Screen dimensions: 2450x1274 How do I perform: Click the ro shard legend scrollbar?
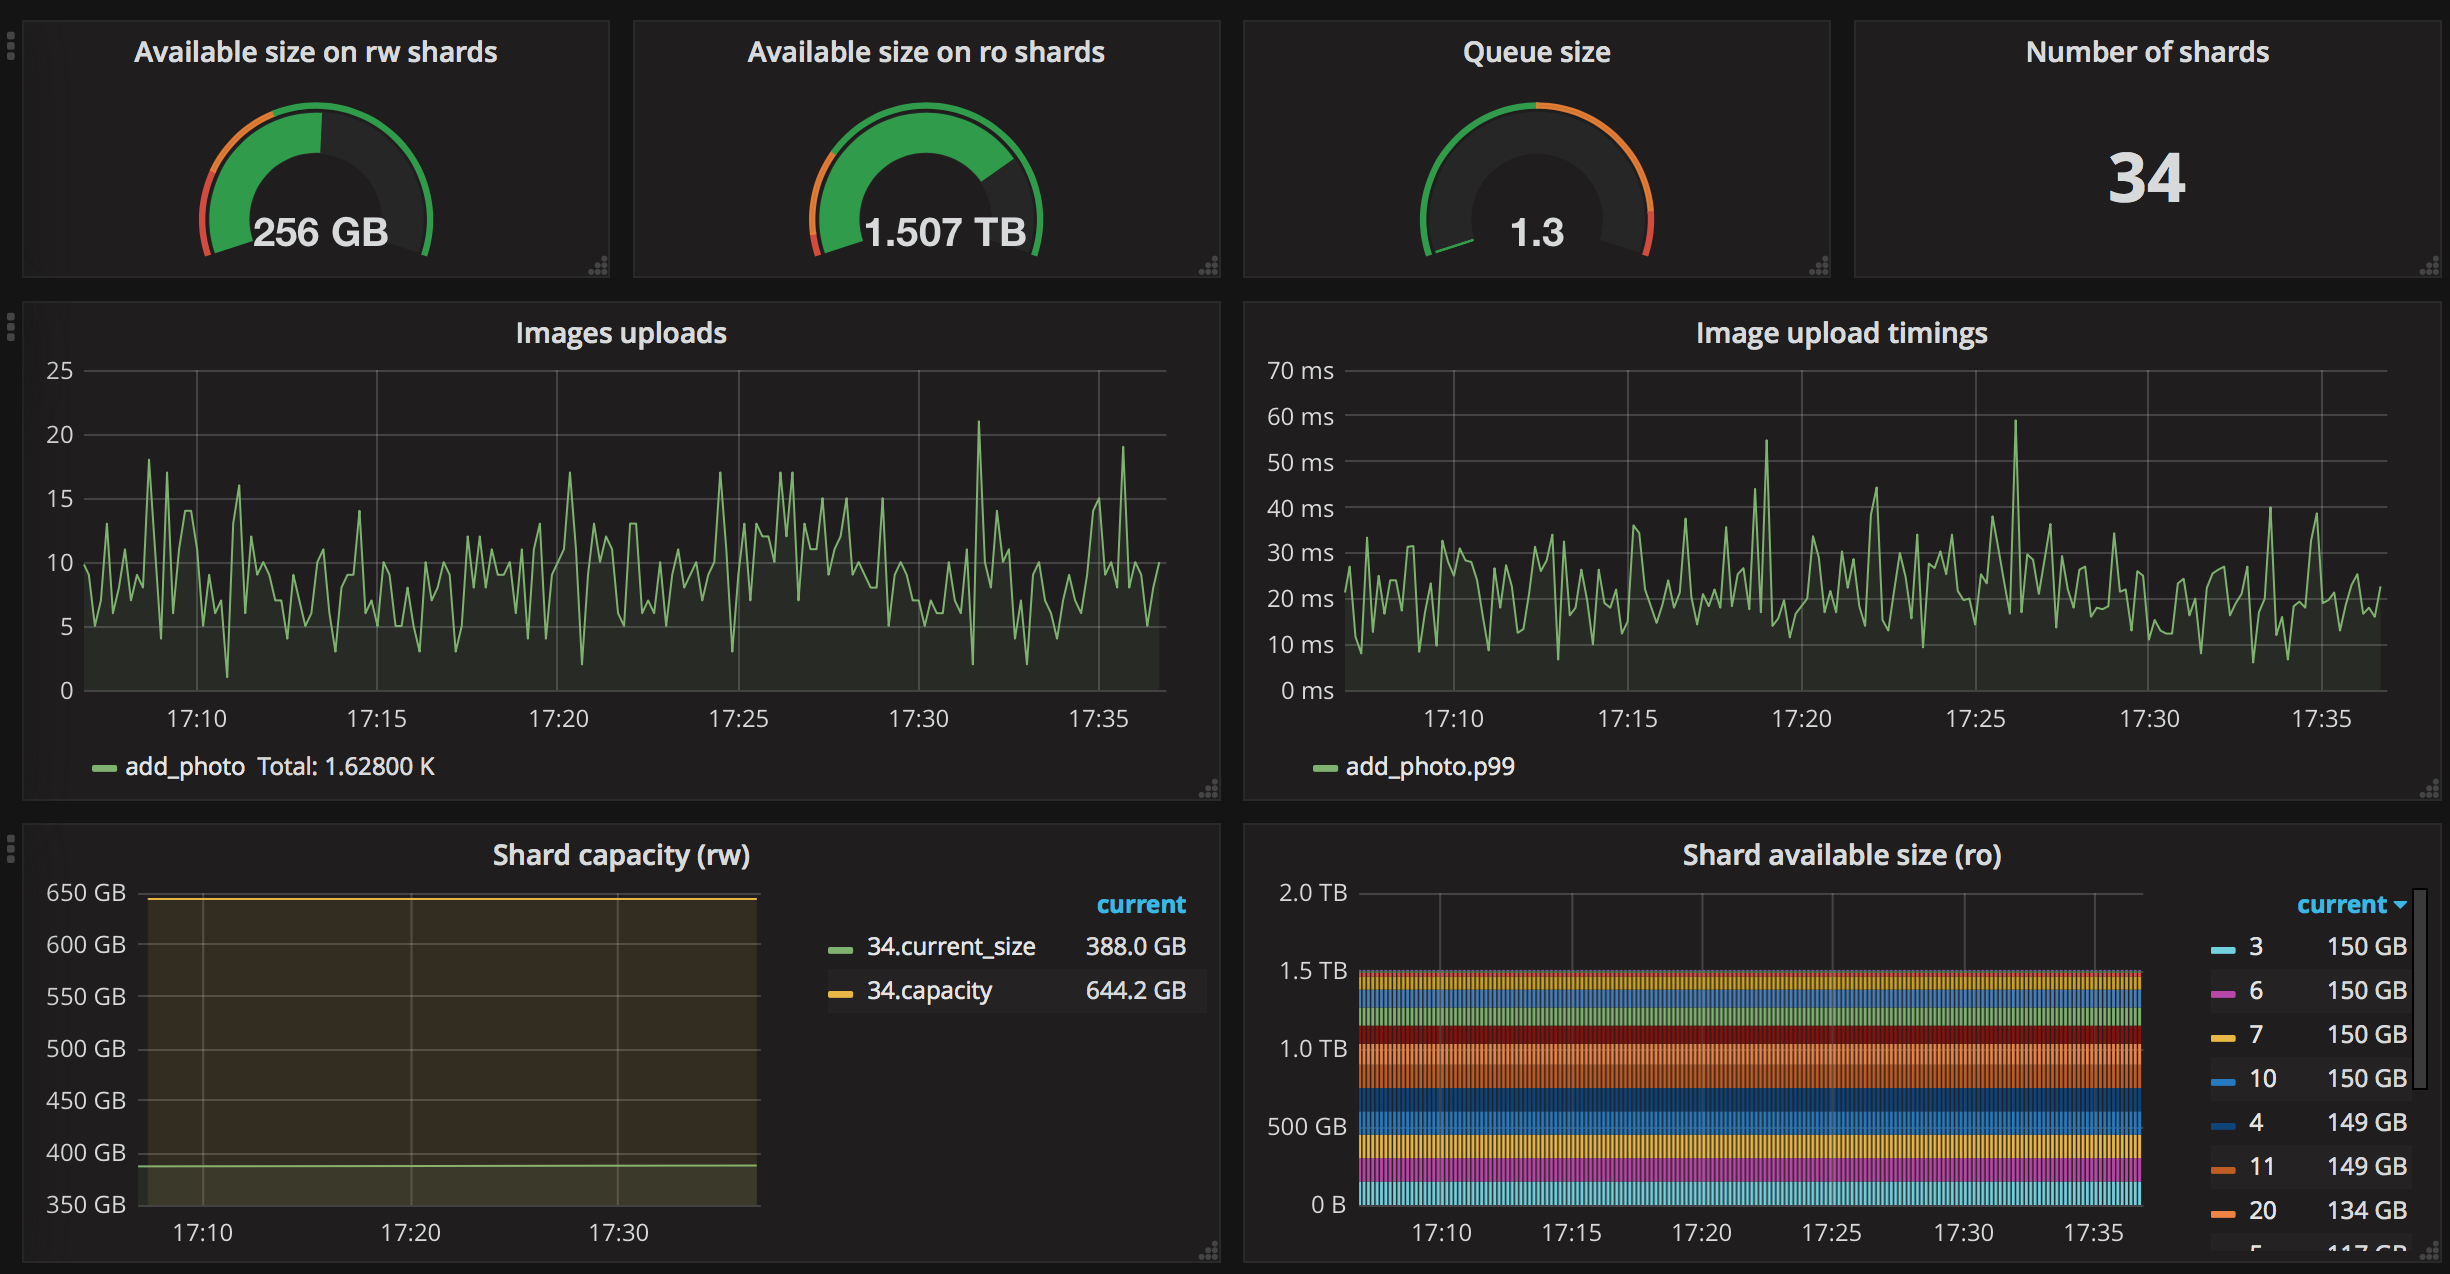coord(2420,989)
